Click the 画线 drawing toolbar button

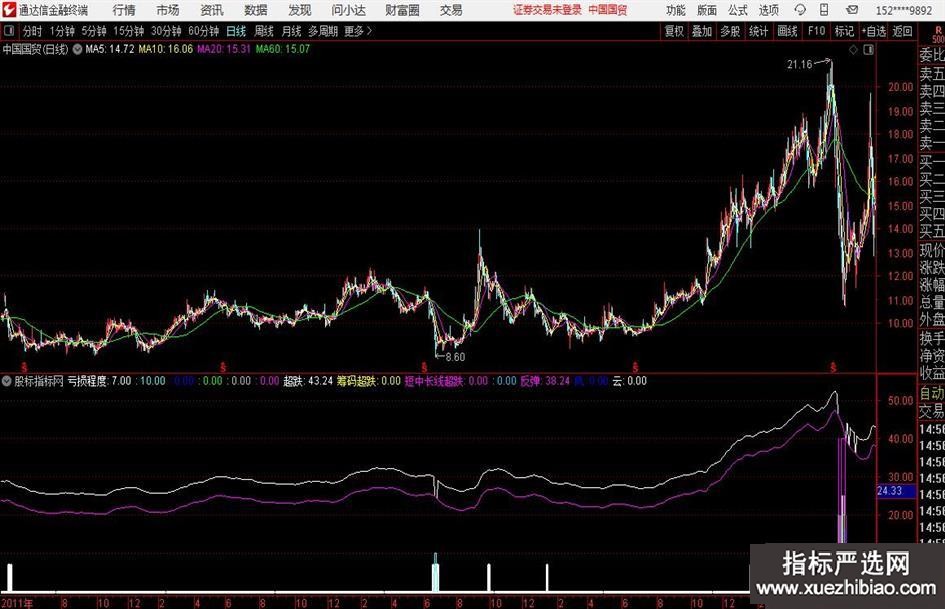[787, 31]
